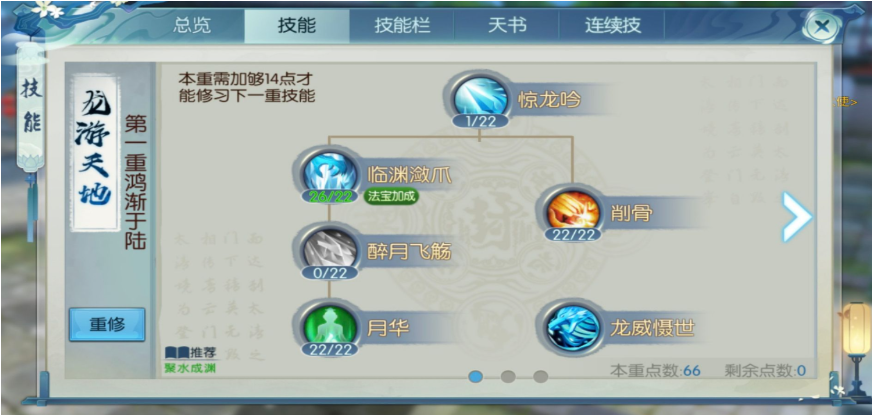Switch to the 连续技 tab

pos(612,26)
